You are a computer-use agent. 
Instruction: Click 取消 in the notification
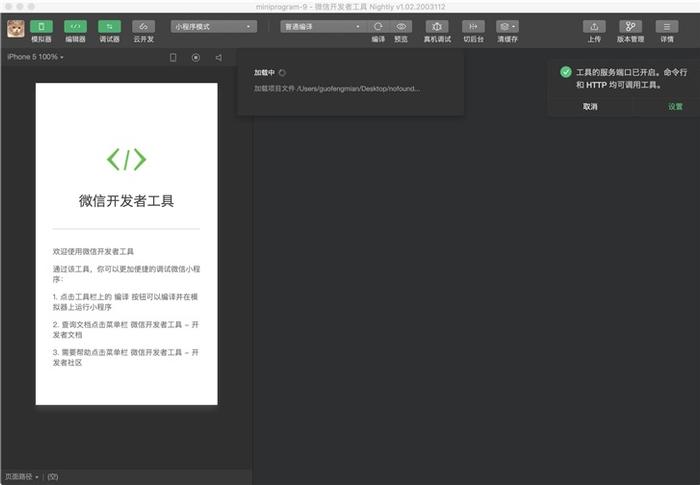pos(590,107)
